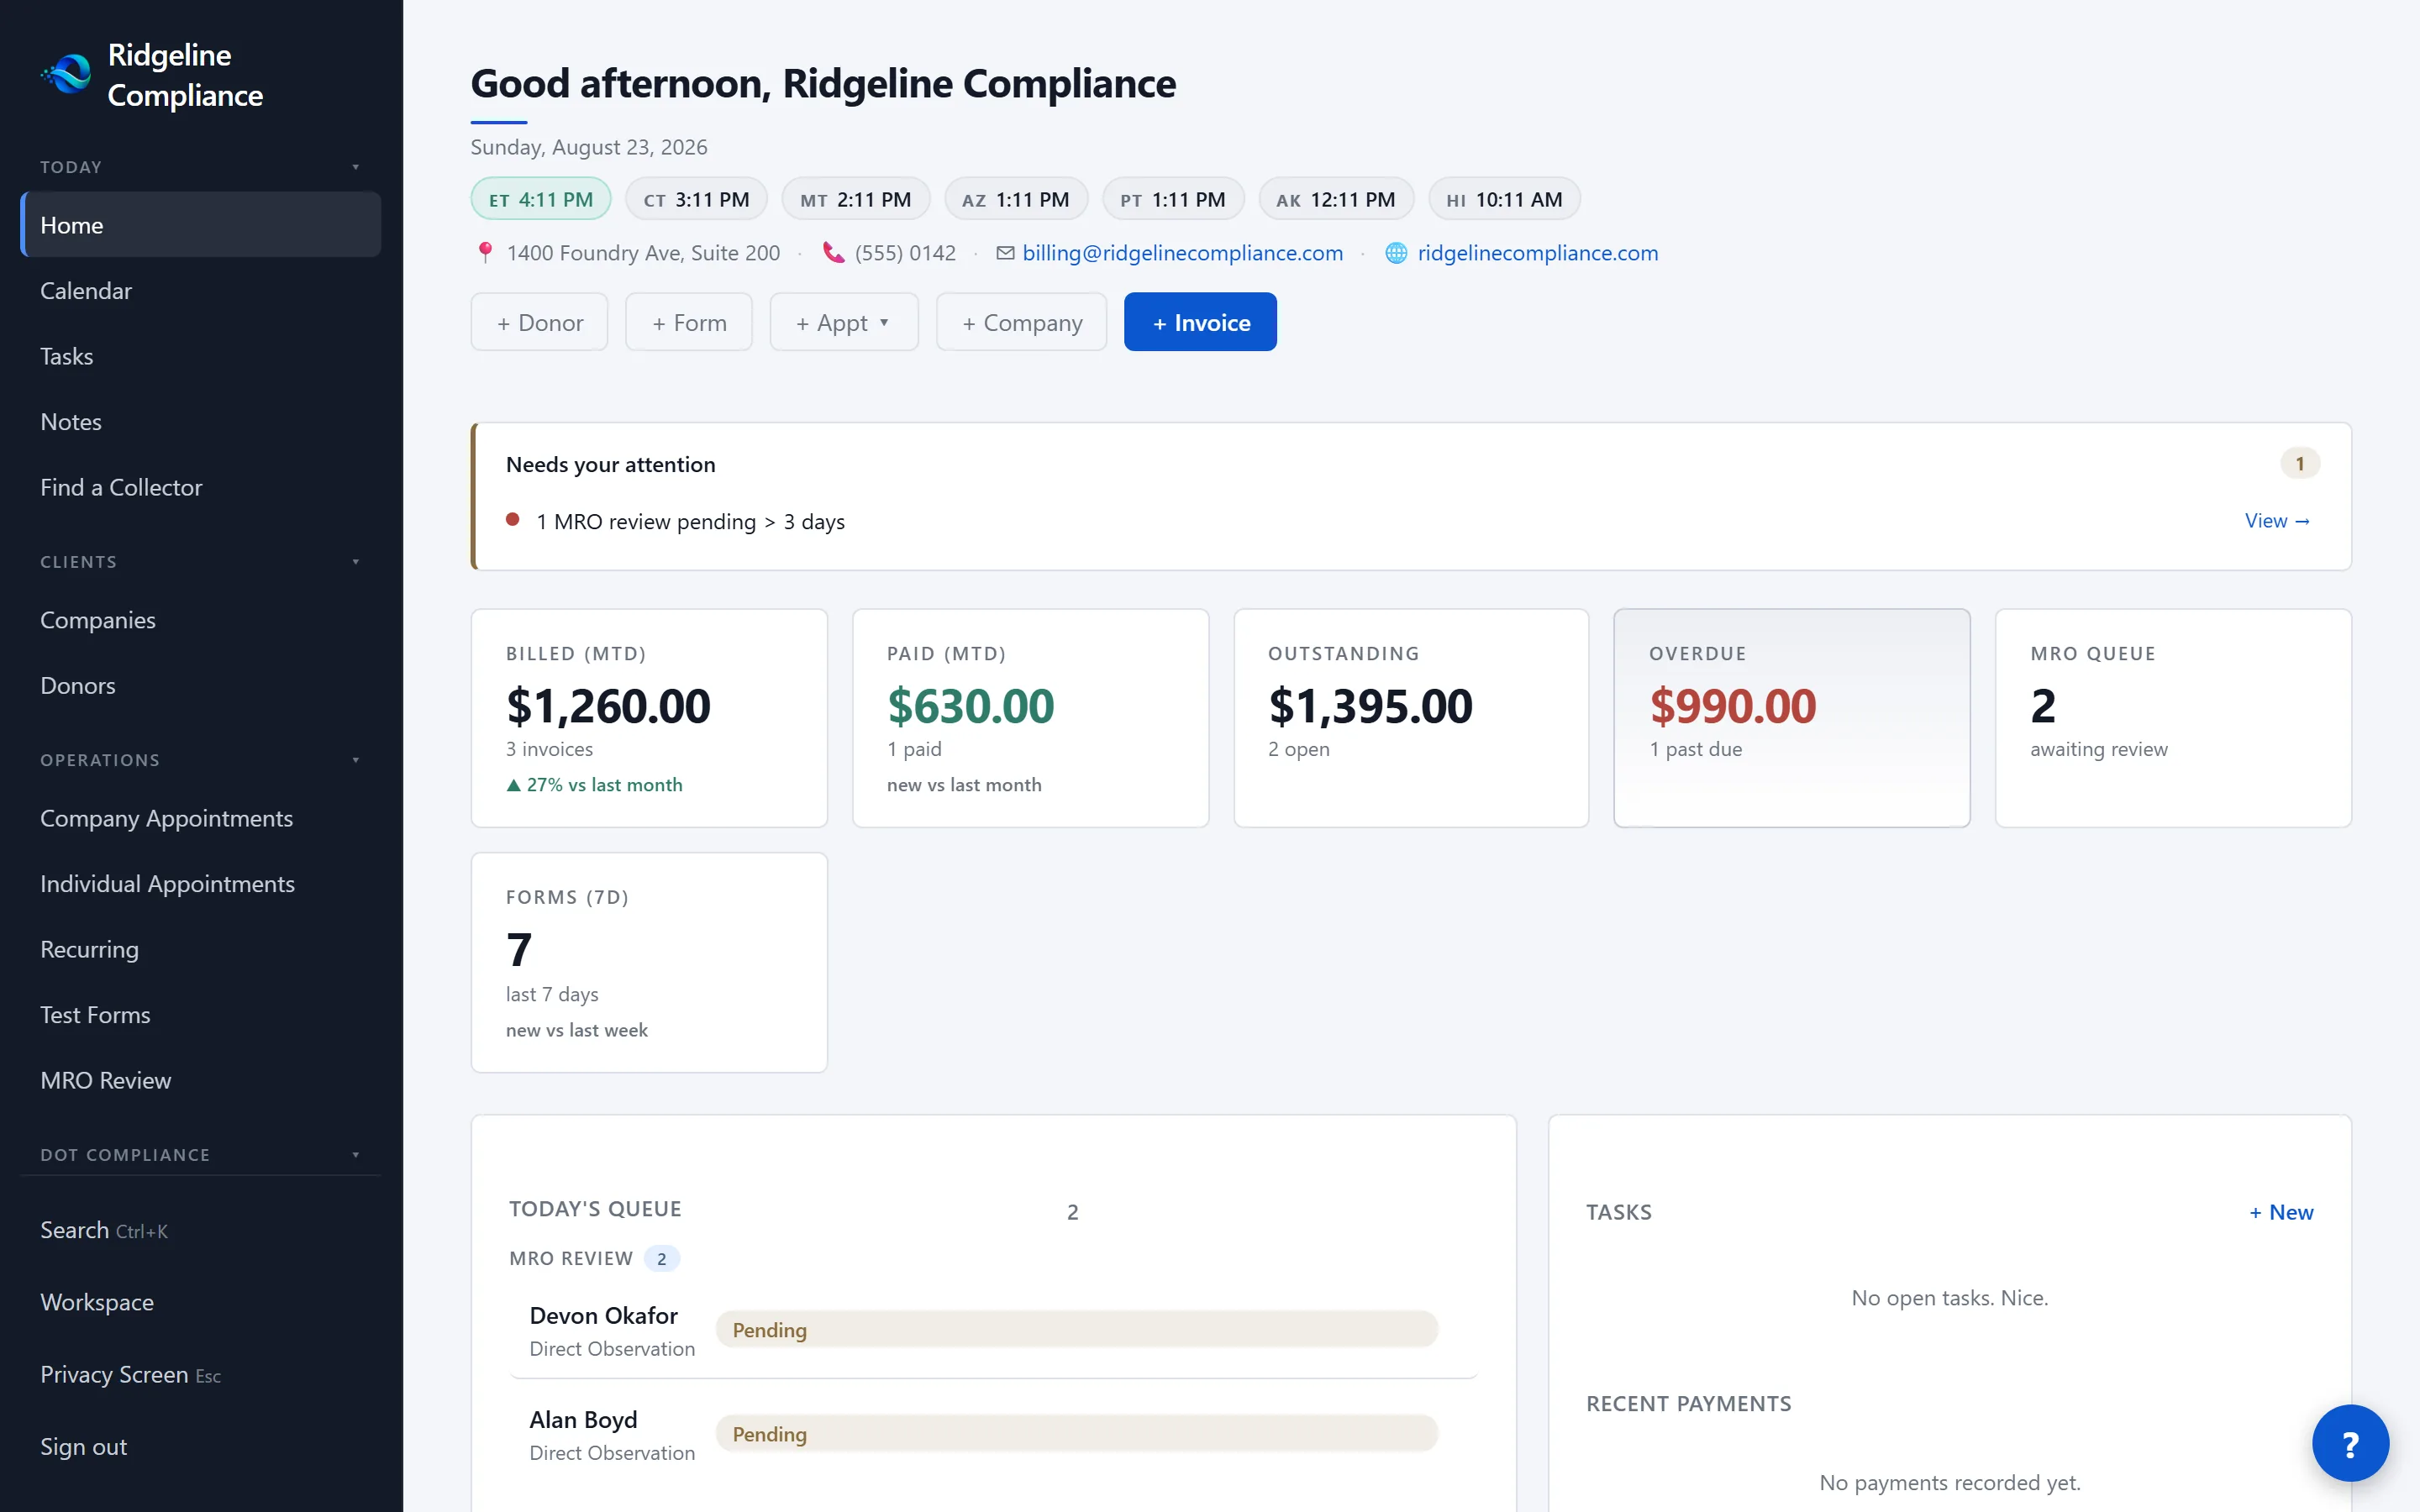Go to Home in sidebar

pos(200,225)
